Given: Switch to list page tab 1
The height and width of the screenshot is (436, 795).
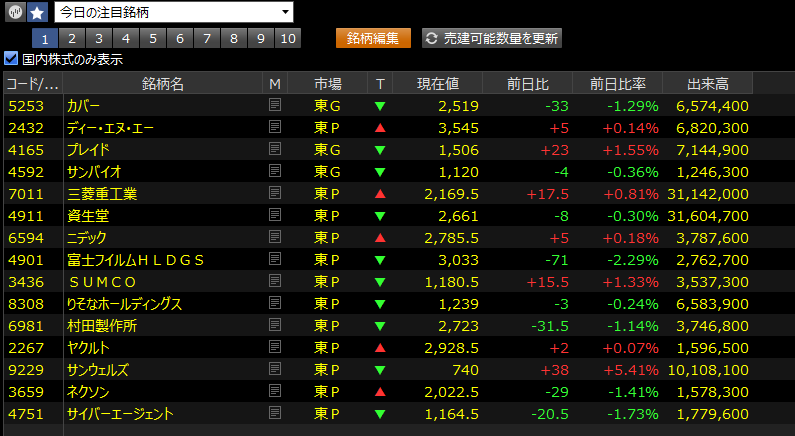Looking at the screenshot, I should coord(45,38).
